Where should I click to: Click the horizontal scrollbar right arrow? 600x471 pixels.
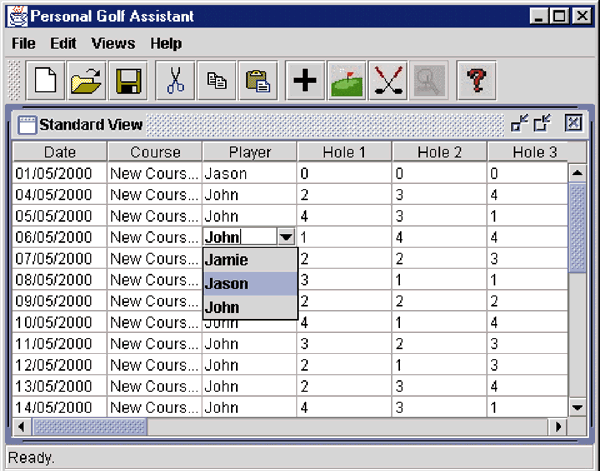point(558,426)
